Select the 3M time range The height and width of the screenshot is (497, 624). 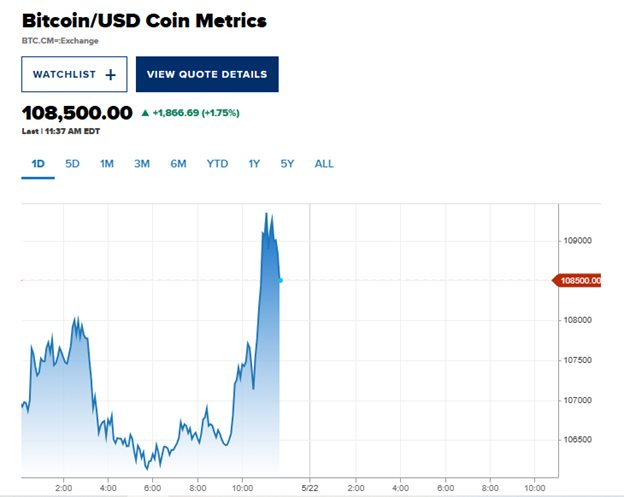coord(142,163)
